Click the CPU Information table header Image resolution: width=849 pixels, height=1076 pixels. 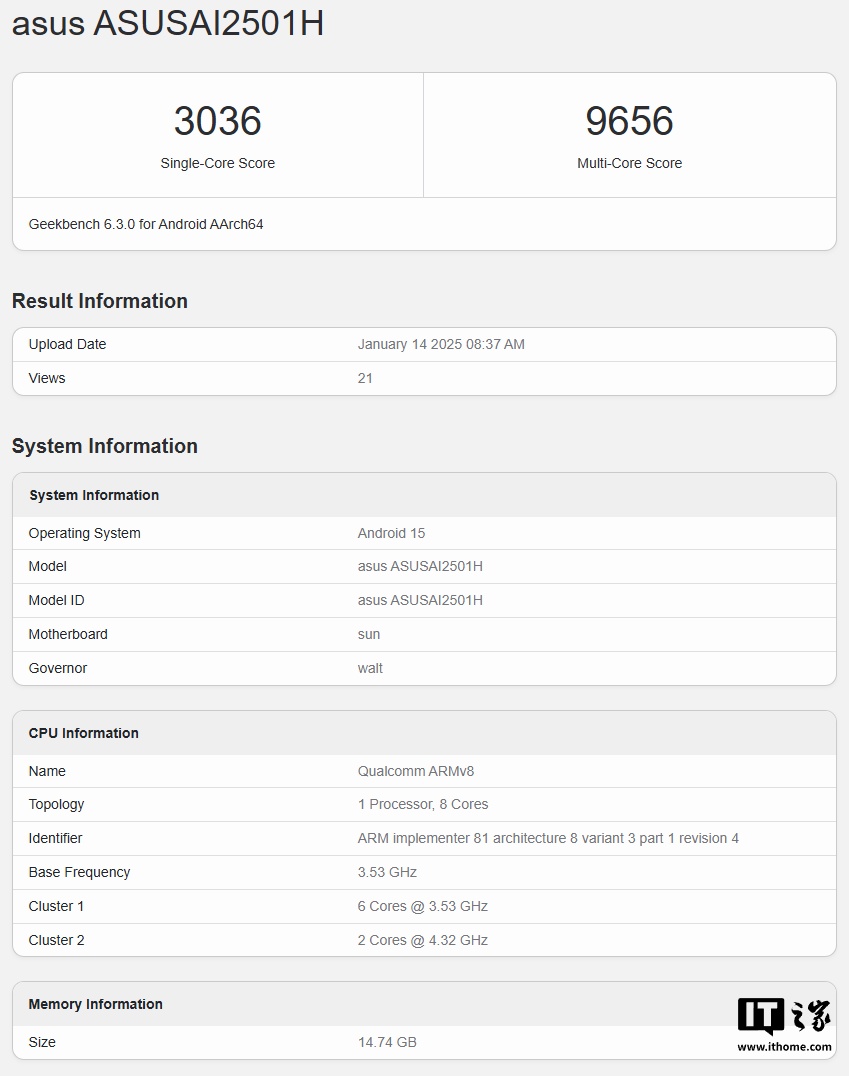[x=83, y=733]
